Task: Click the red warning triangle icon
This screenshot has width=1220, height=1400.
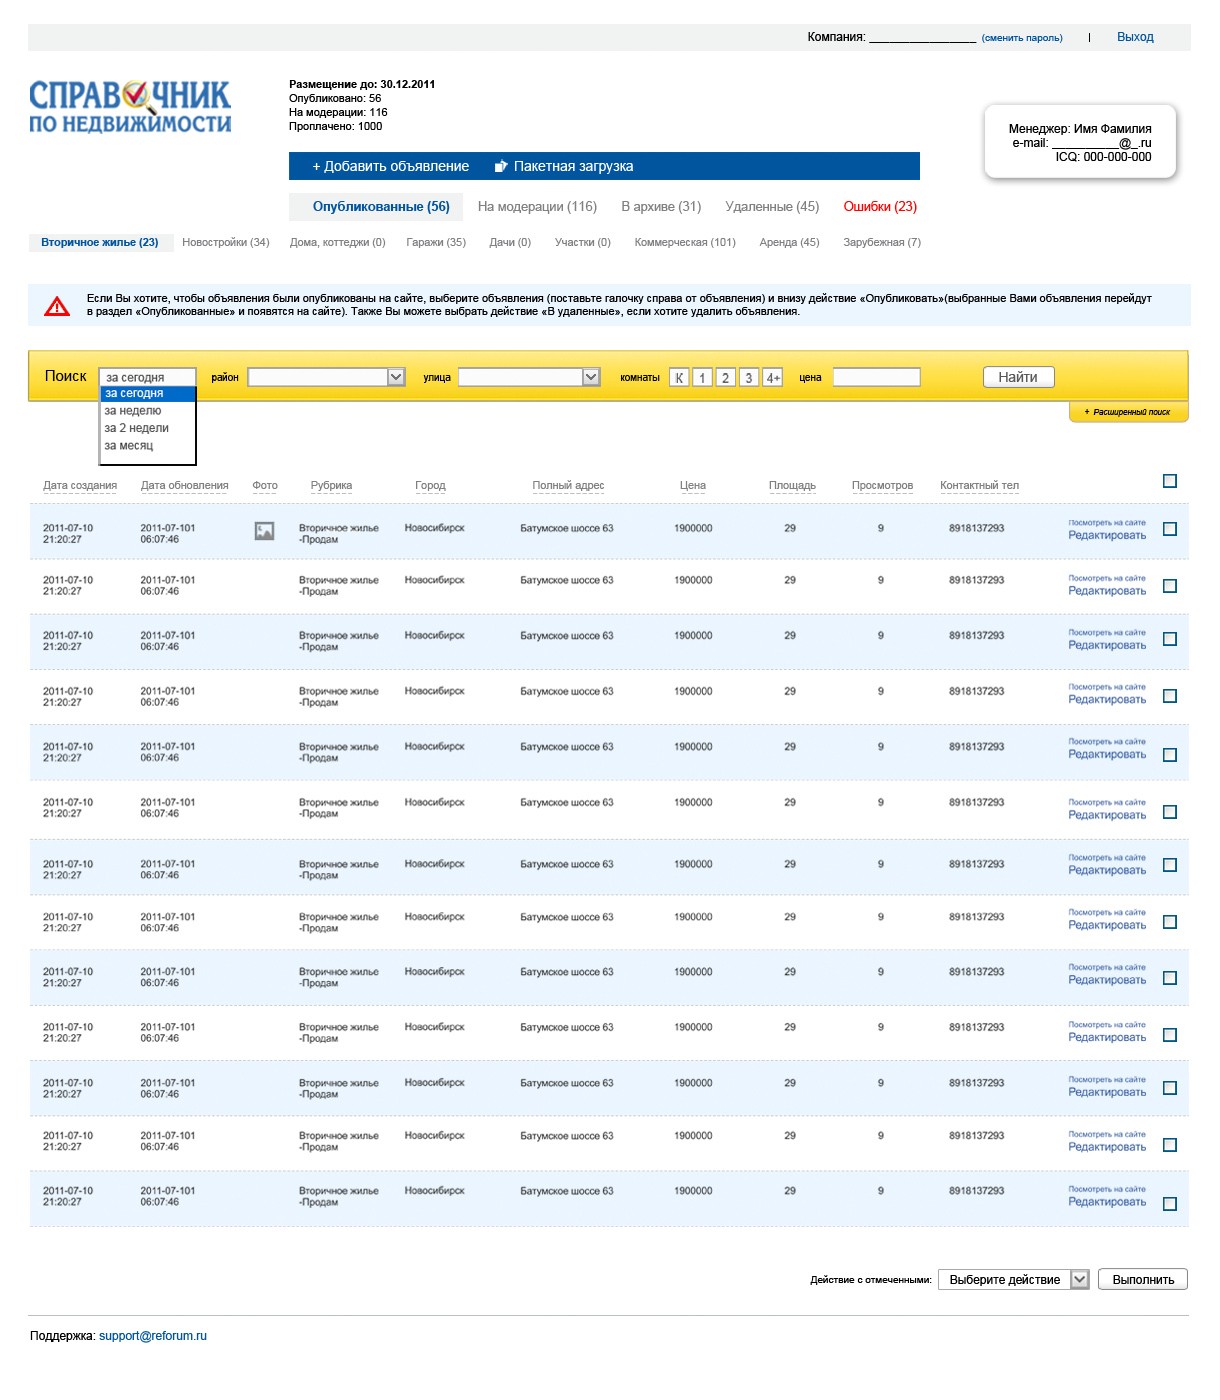Action: (x=57, y=307)
